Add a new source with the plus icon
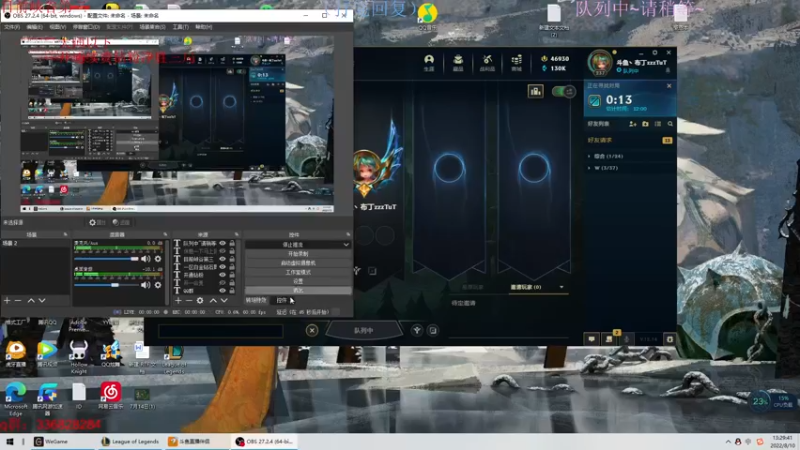 coord(178,301)
